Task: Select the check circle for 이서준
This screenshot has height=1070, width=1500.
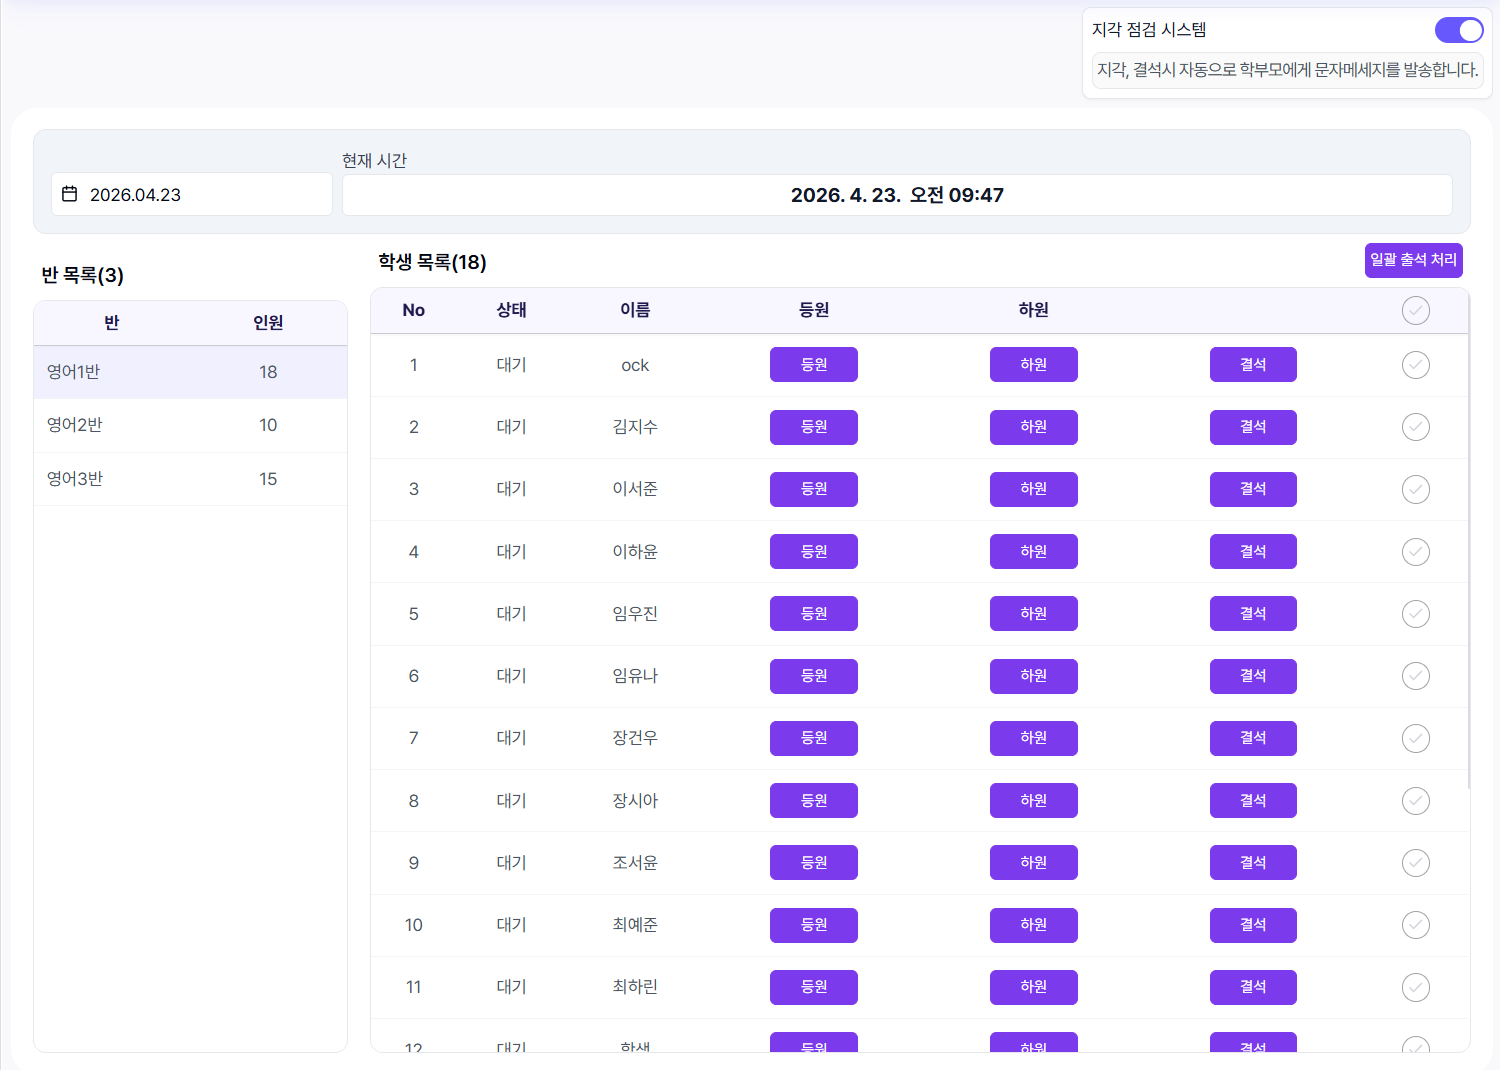Action: pyautogui.click(x=1415, y=489)
